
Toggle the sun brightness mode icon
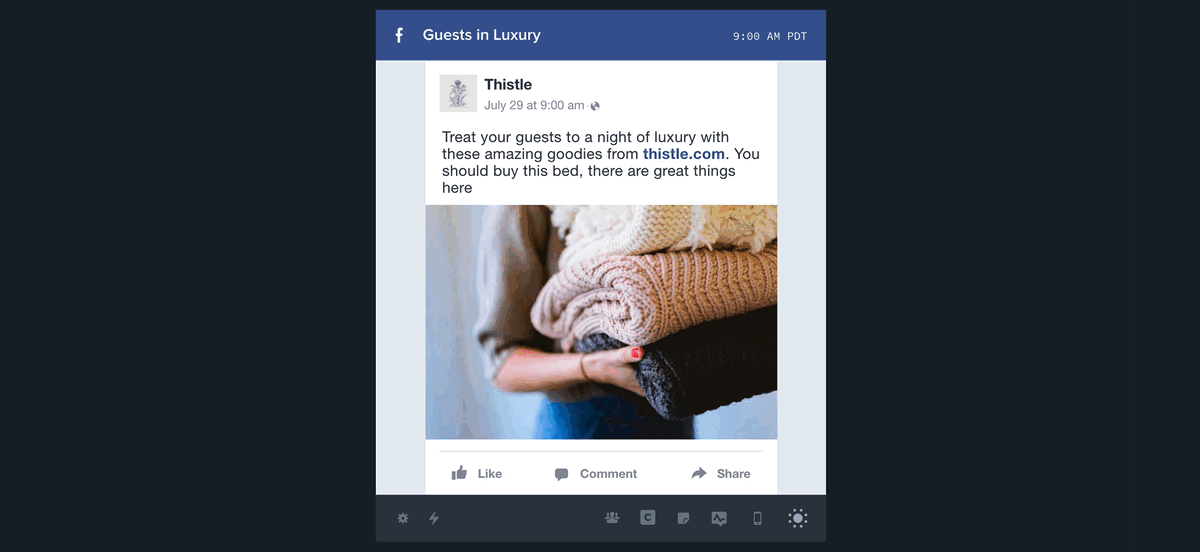pos(797,518)
